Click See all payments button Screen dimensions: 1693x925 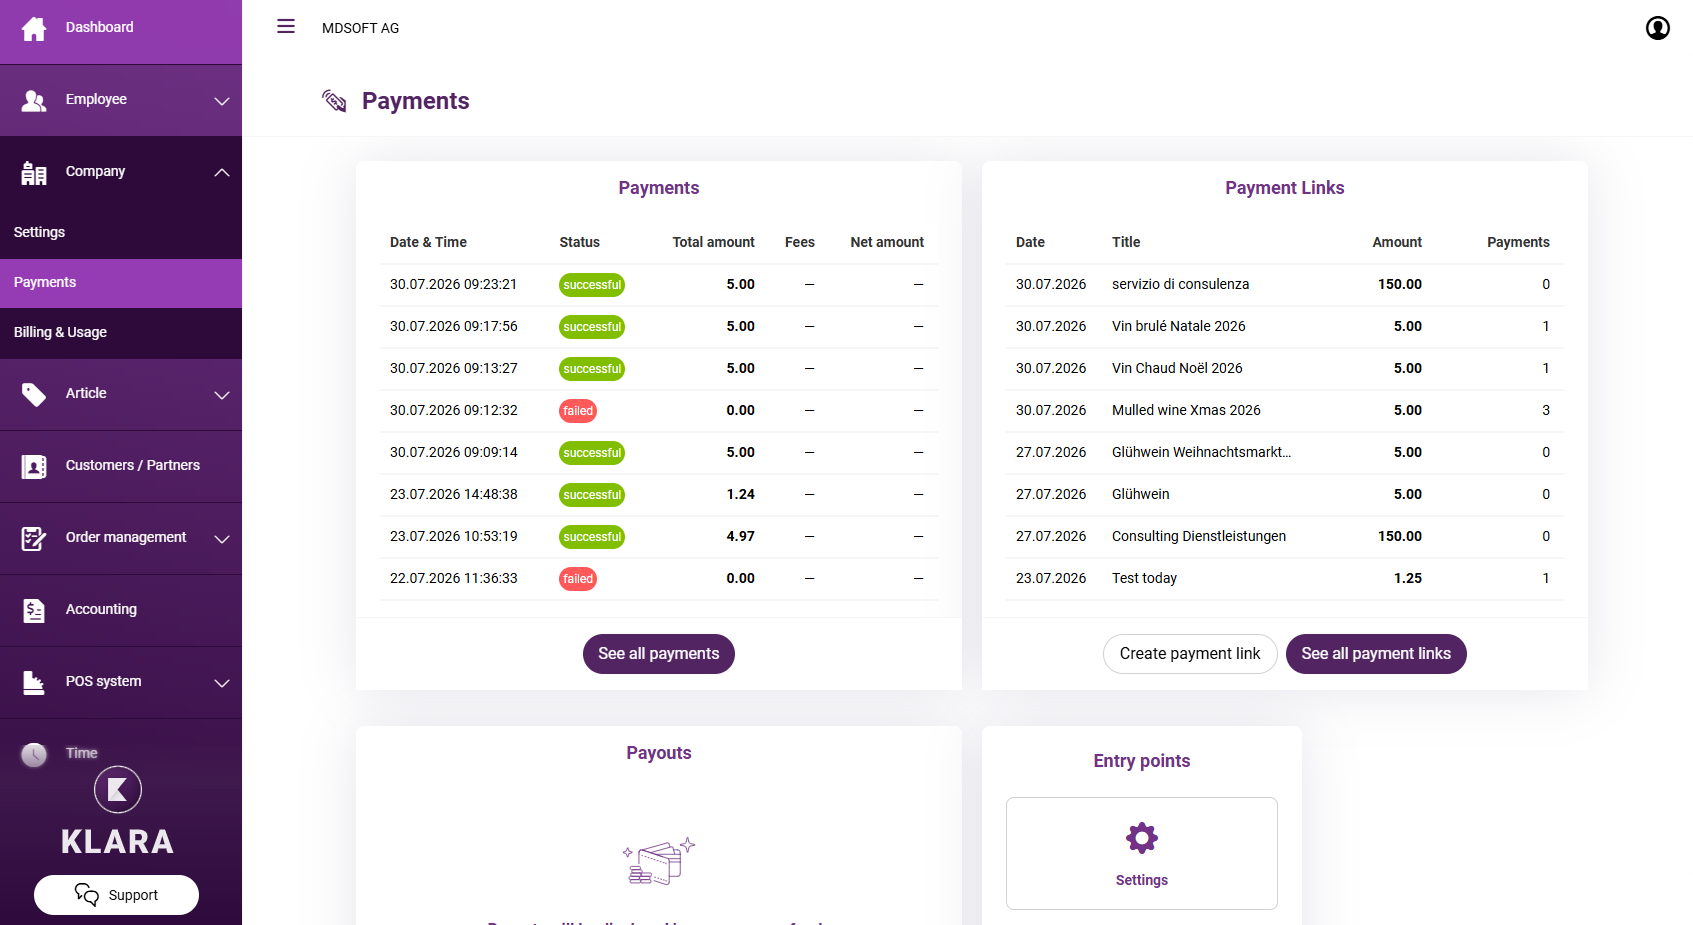(659, 654)
